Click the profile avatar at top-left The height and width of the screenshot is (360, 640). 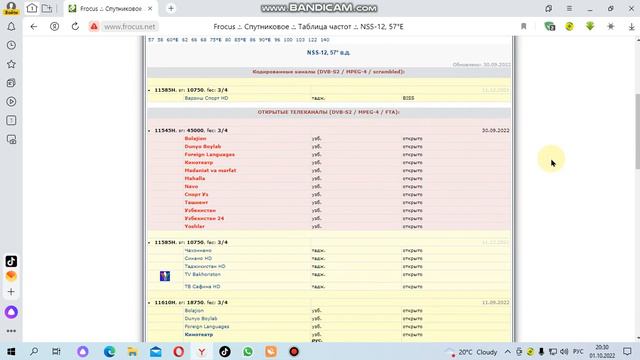pos(11,8)
